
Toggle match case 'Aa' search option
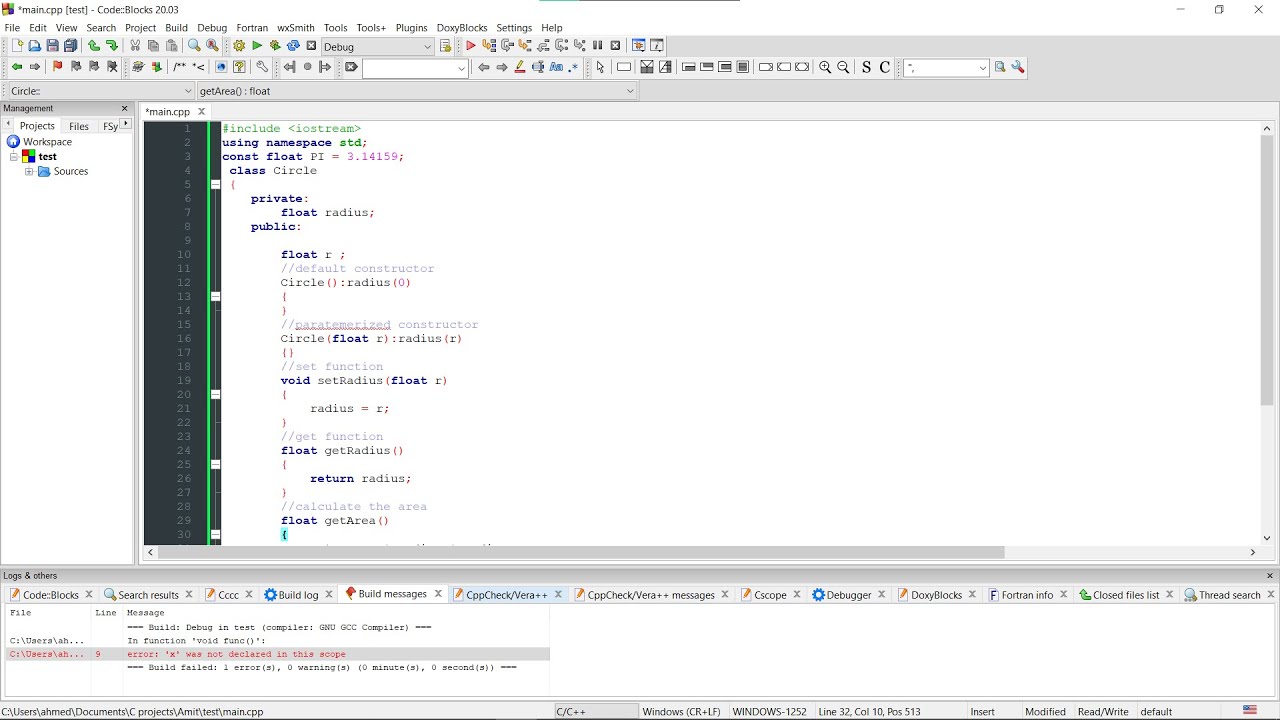coord(556,67)
